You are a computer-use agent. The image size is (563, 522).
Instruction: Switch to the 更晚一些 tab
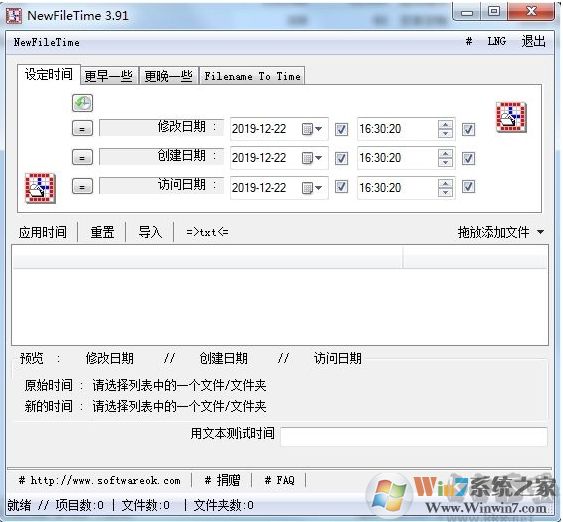click(x=168, y=76)
